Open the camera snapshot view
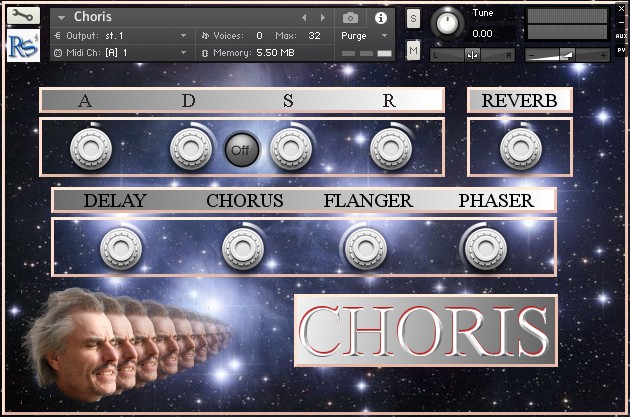630x417 pixels. pos(351,18)
